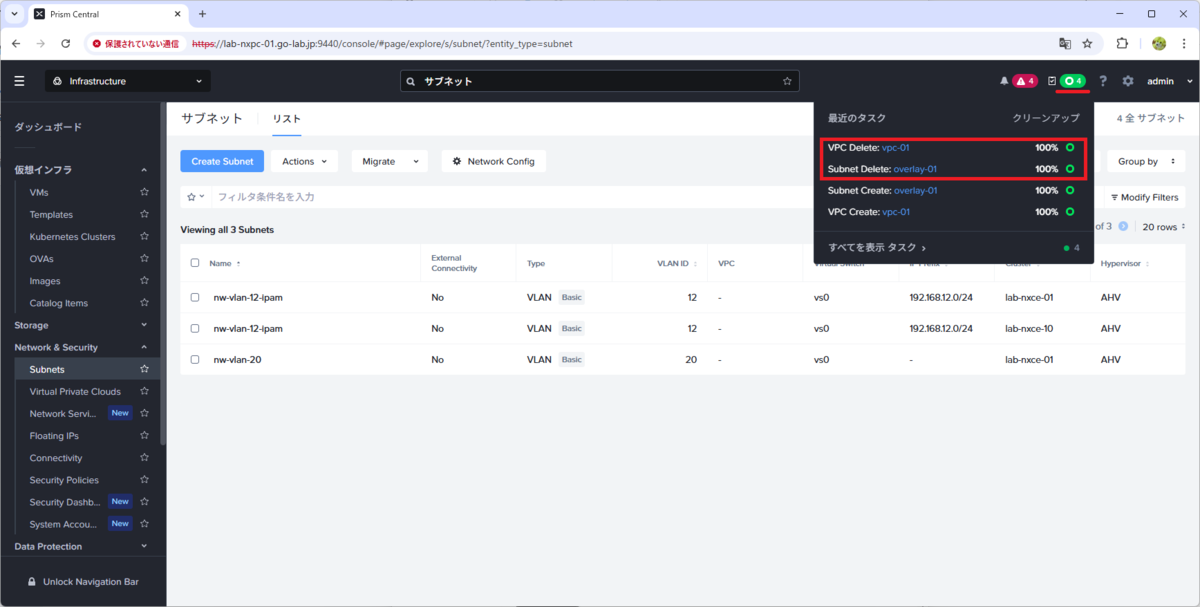Open the Migrate dropdown

(390, 161)
